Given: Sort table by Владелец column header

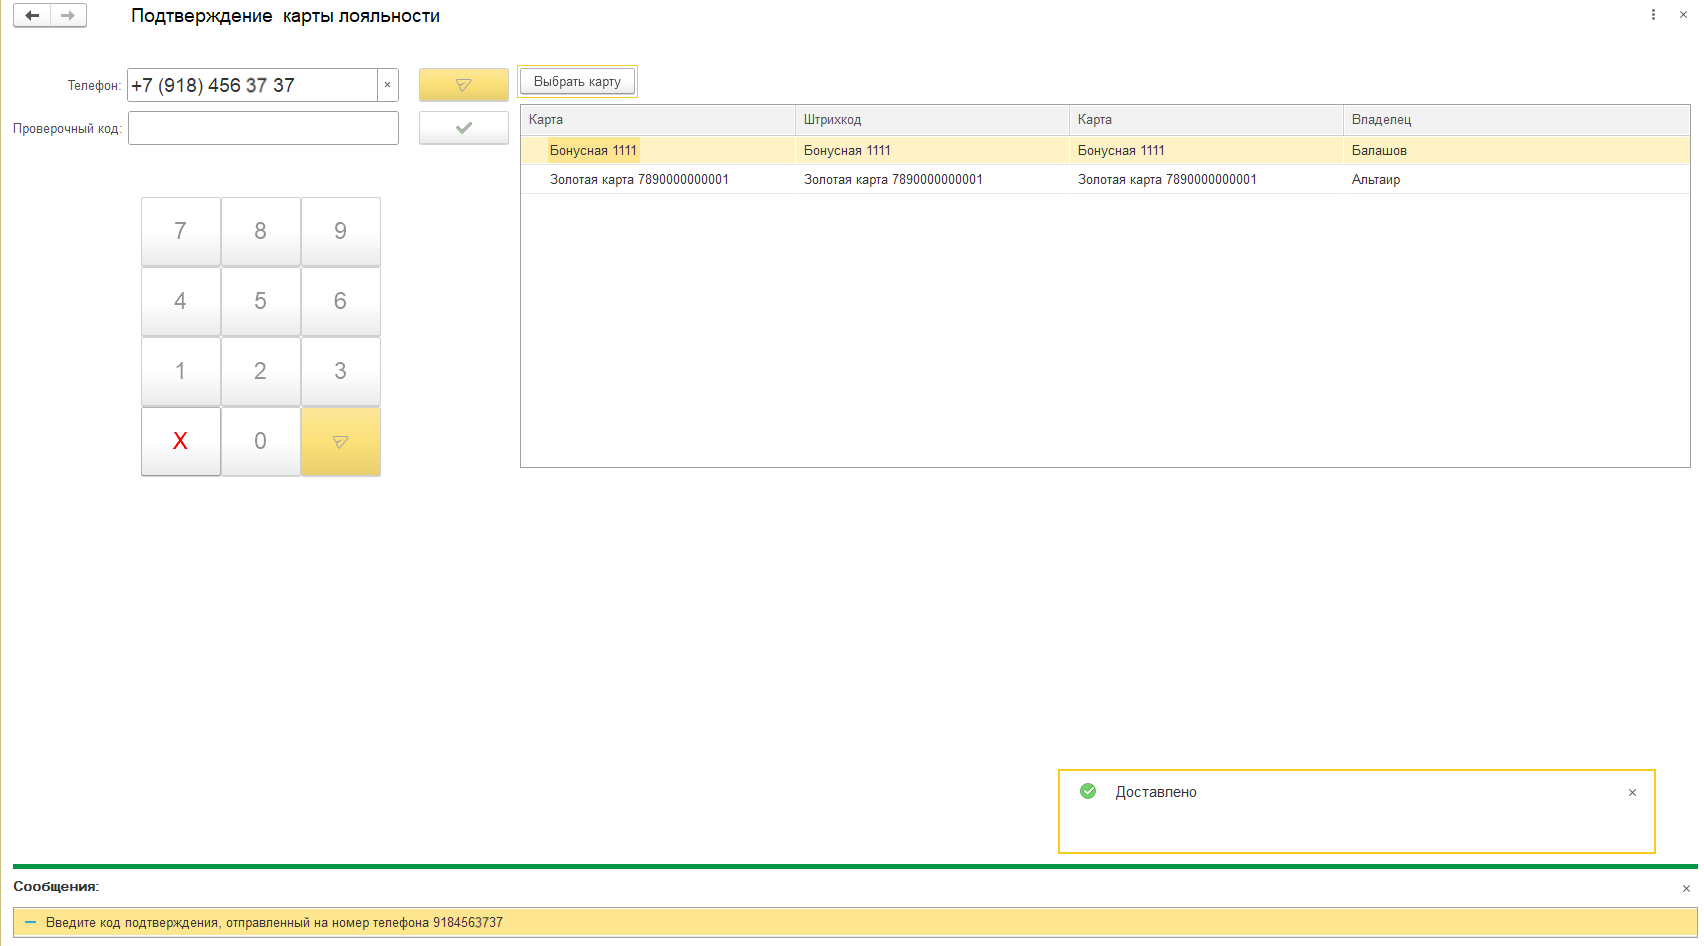Looking at the screenshot, I should point(1381,120).
